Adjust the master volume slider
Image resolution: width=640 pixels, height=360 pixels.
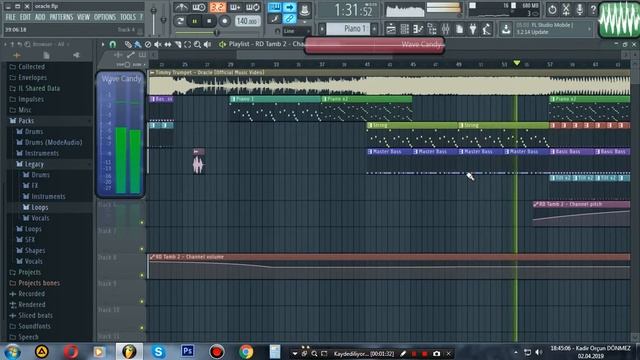pos(153,20)
